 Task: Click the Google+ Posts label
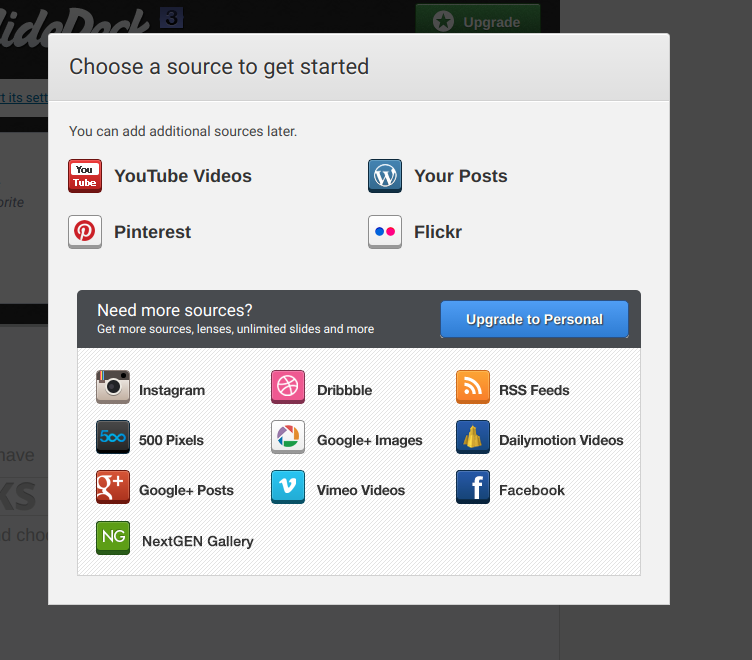point(186,490)
